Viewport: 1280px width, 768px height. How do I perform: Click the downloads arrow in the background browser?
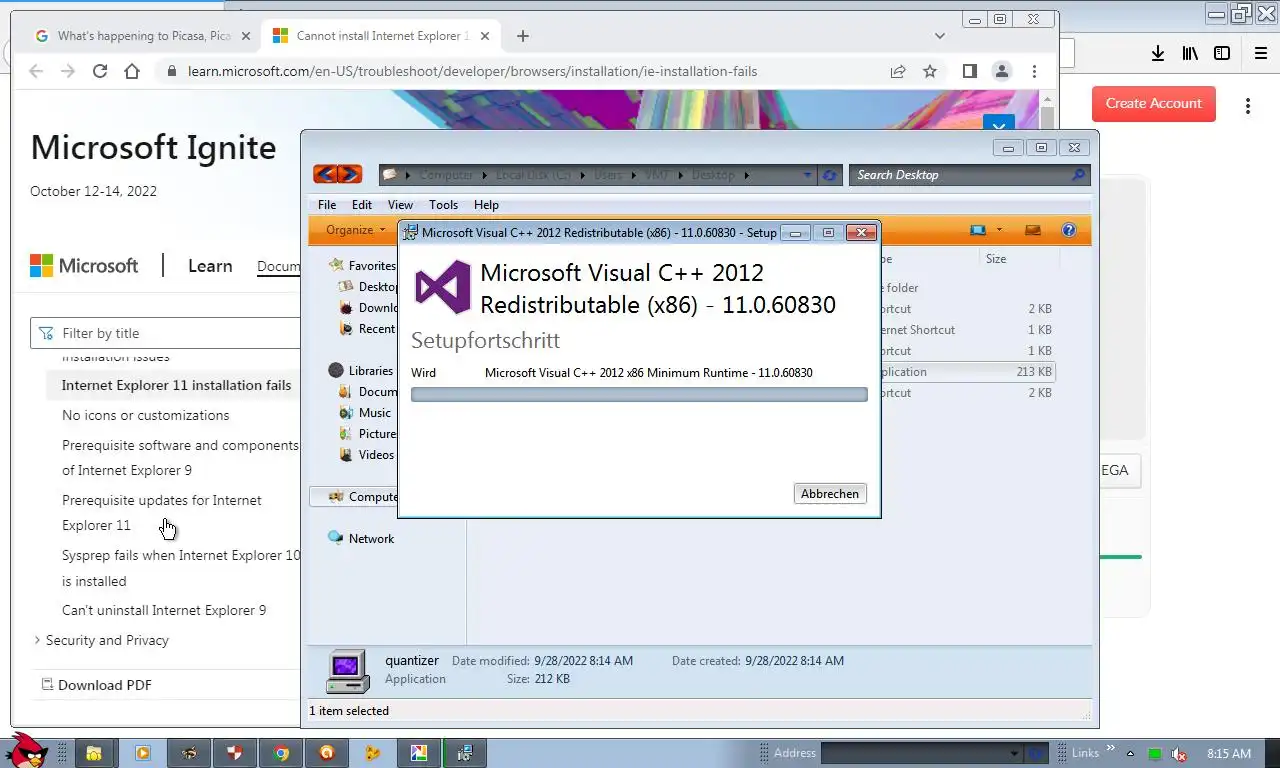[x=1157, y=53]
